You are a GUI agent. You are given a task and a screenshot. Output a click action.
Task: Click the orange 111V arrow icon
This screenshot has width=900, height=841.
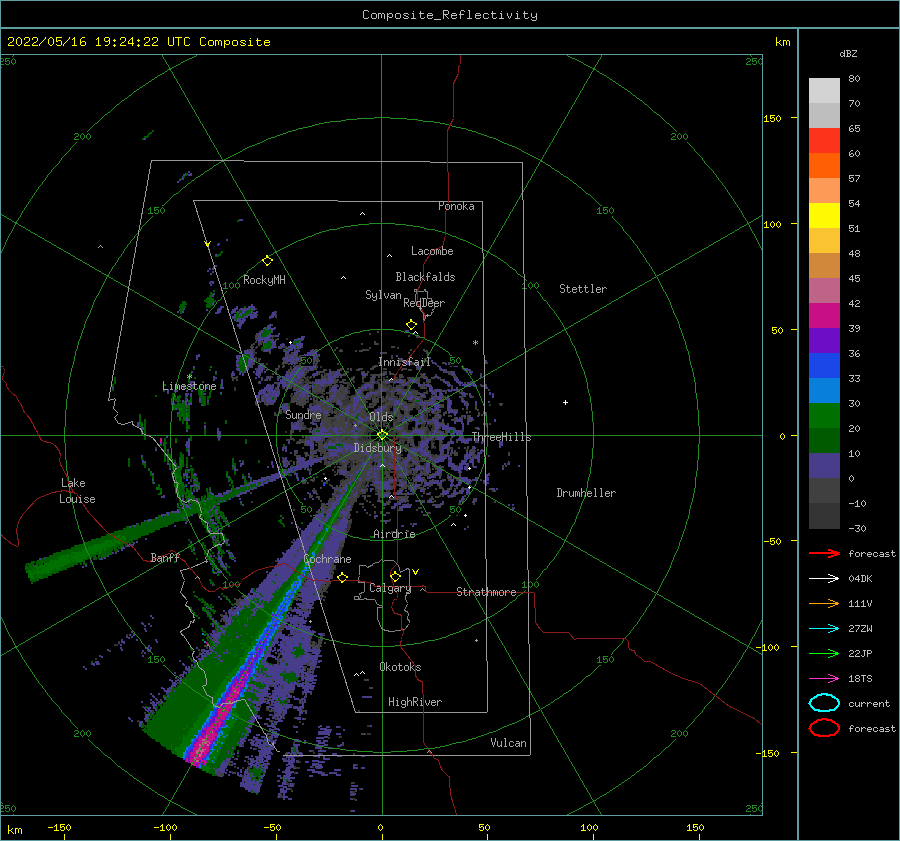tap(824, 603)
